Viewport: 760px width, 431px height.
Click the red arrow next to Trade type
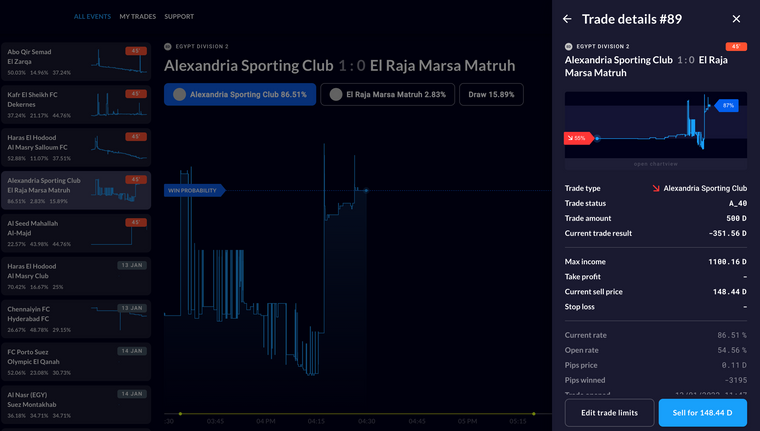click(655, 188)
